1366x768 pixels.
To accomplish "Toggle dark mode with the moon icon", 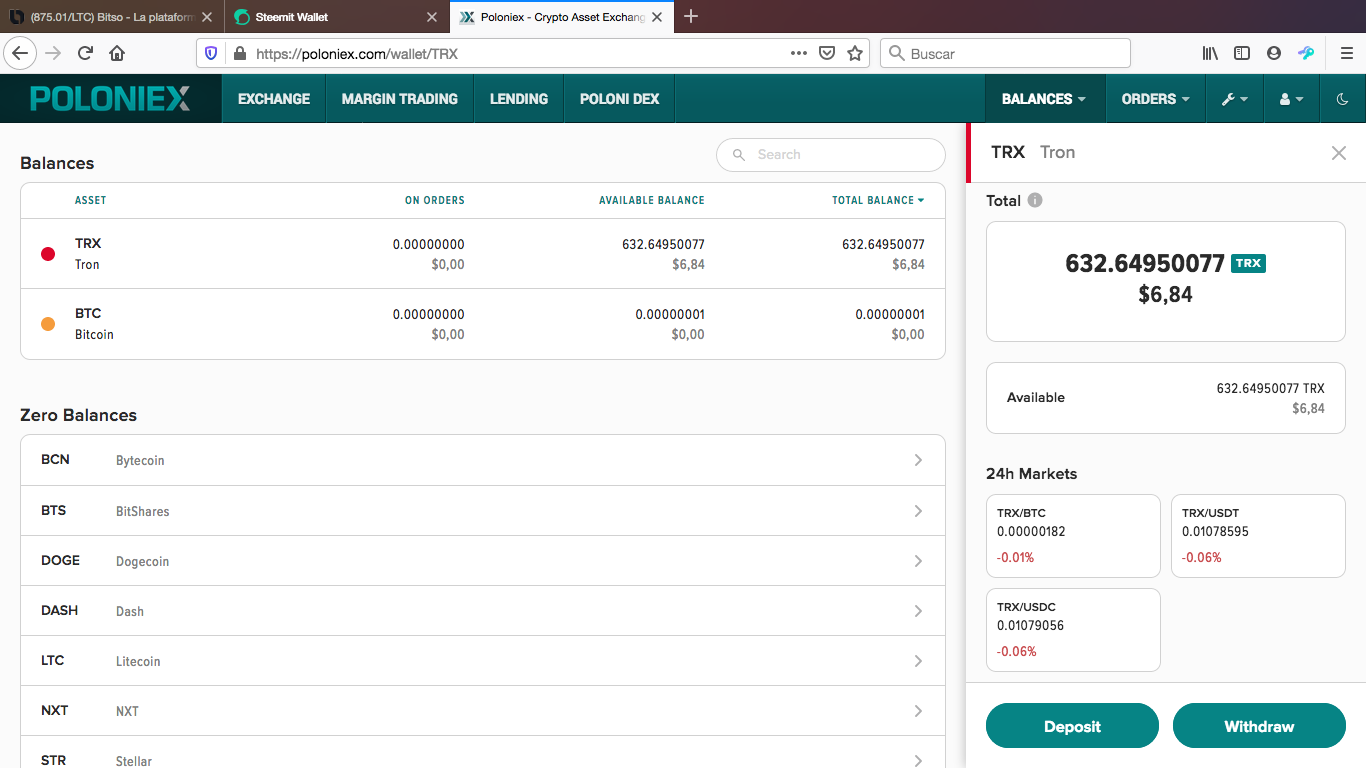I will point(1343,99).
